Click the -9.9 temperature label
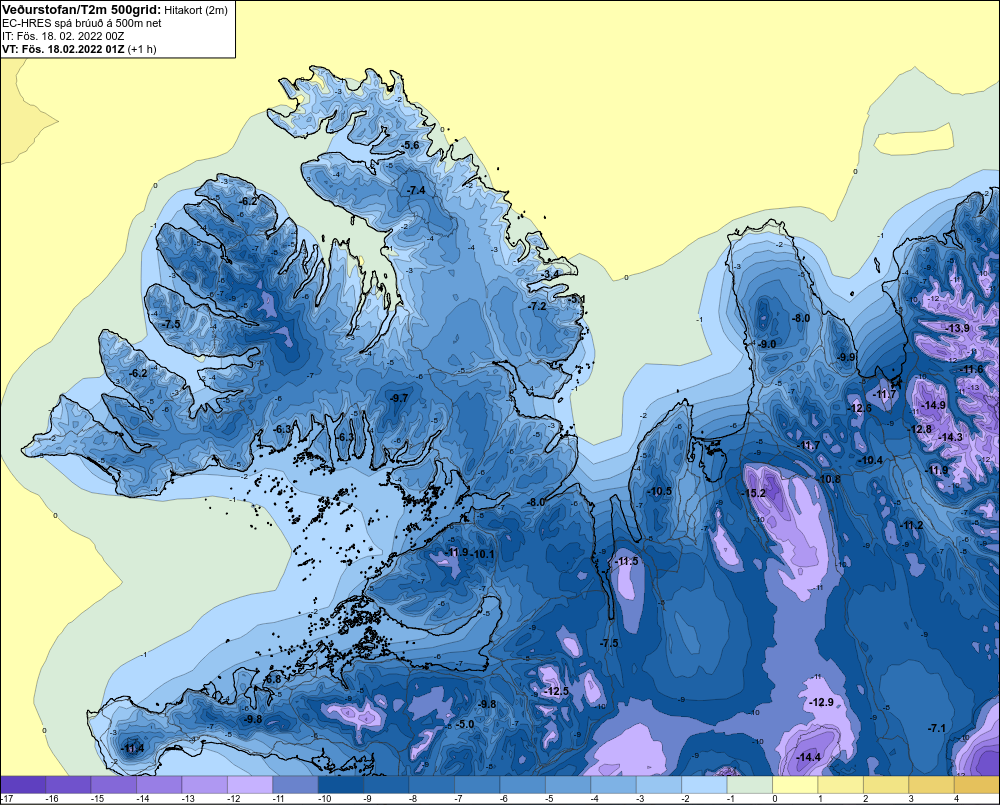The image size is (1000, 805). pos(846,357)
